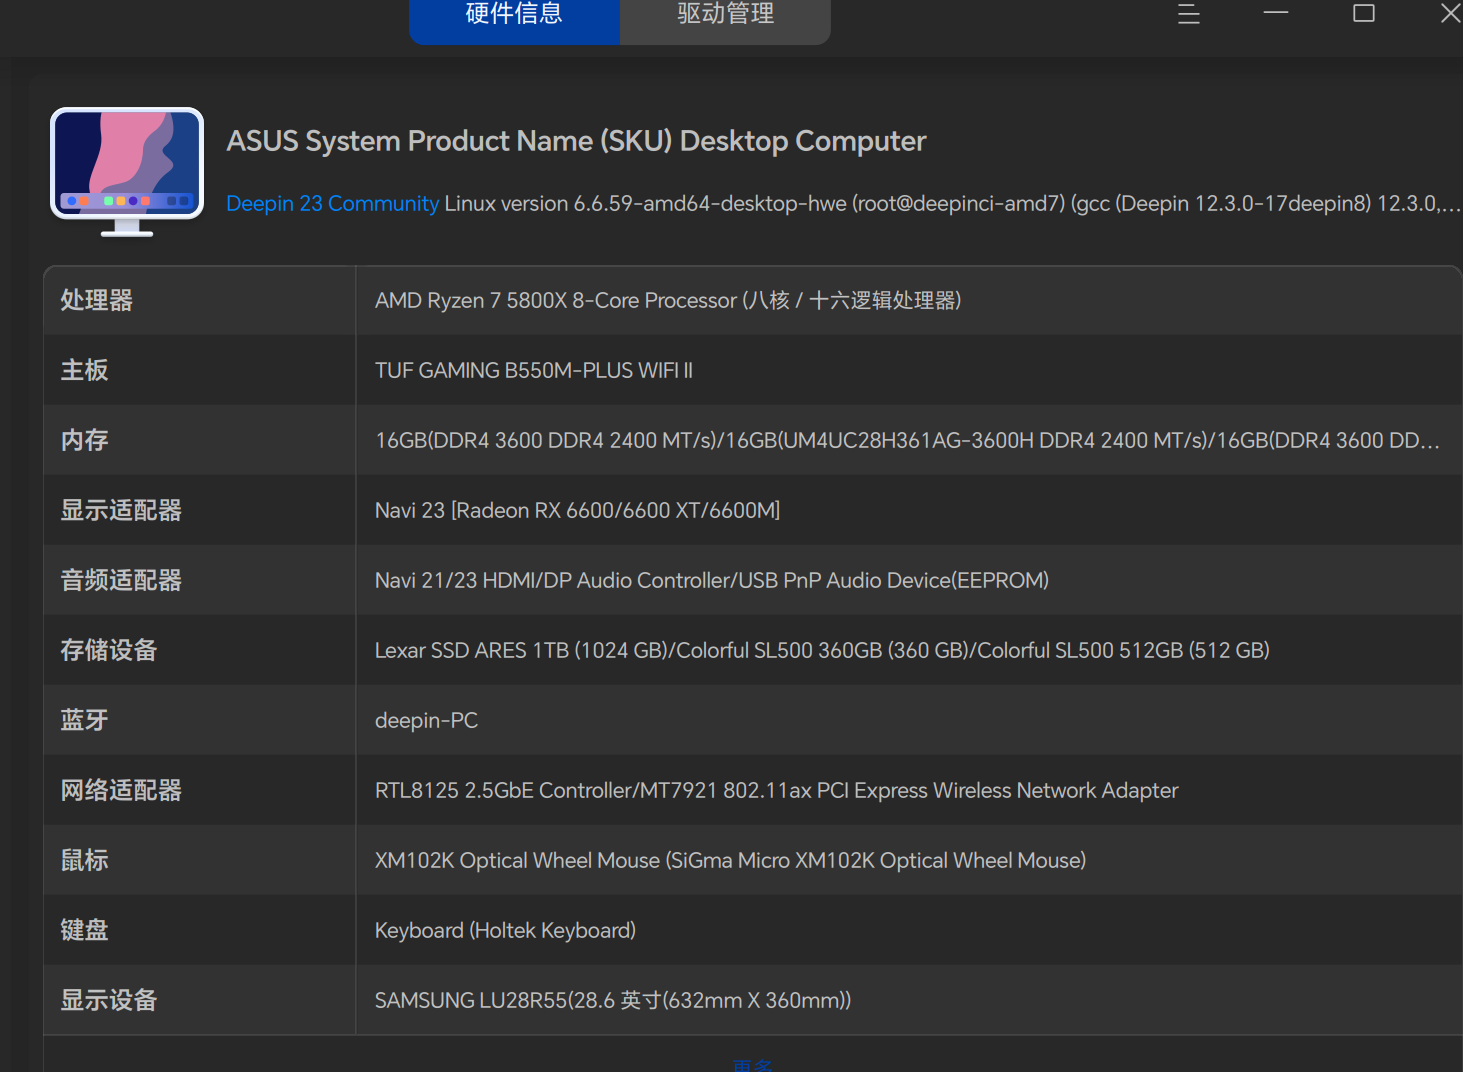The height and width of the screenshot is (1072, 1463).
Task: Click the Lexar SSD ARES 1TB storage value
Action: coord(822,650)
